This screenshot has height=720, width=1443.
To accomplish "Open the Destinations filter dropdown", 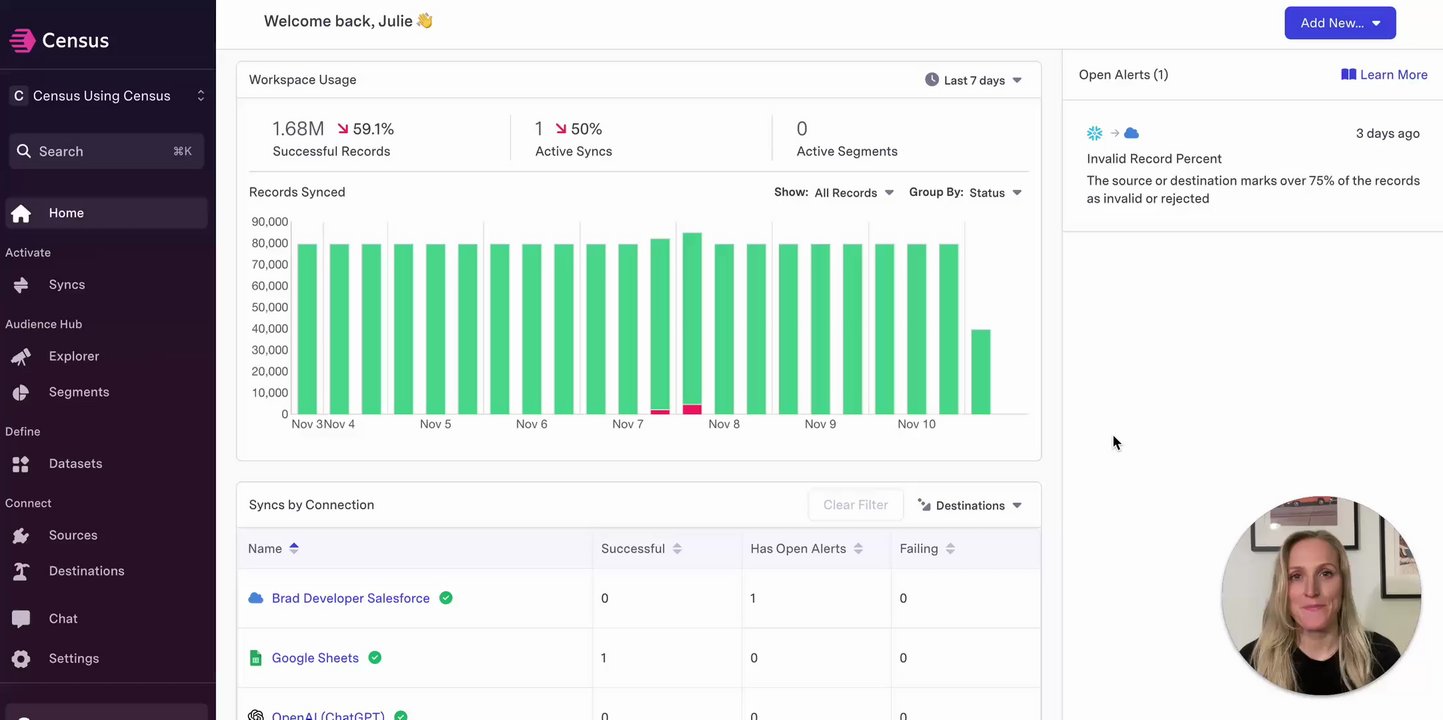I will pyautogui.click(x=970, y=506).
